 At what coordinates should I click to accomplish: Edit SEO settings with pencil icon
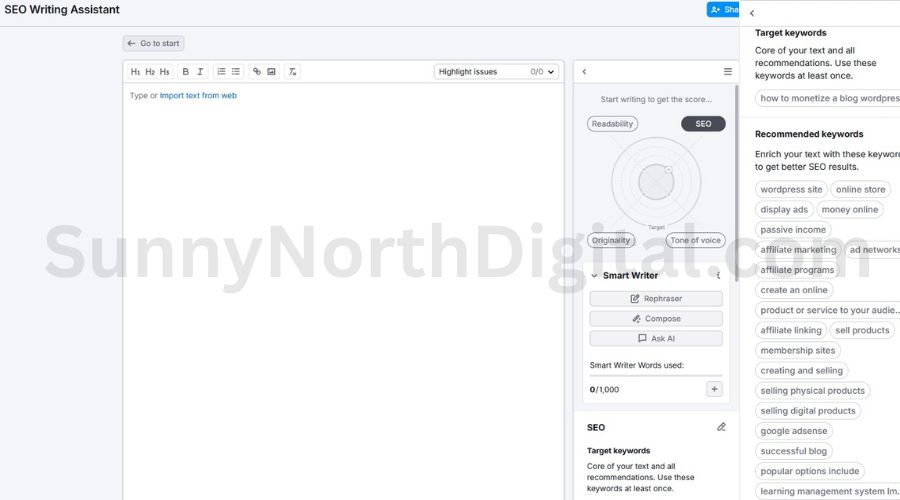click(x=721, y=427)
